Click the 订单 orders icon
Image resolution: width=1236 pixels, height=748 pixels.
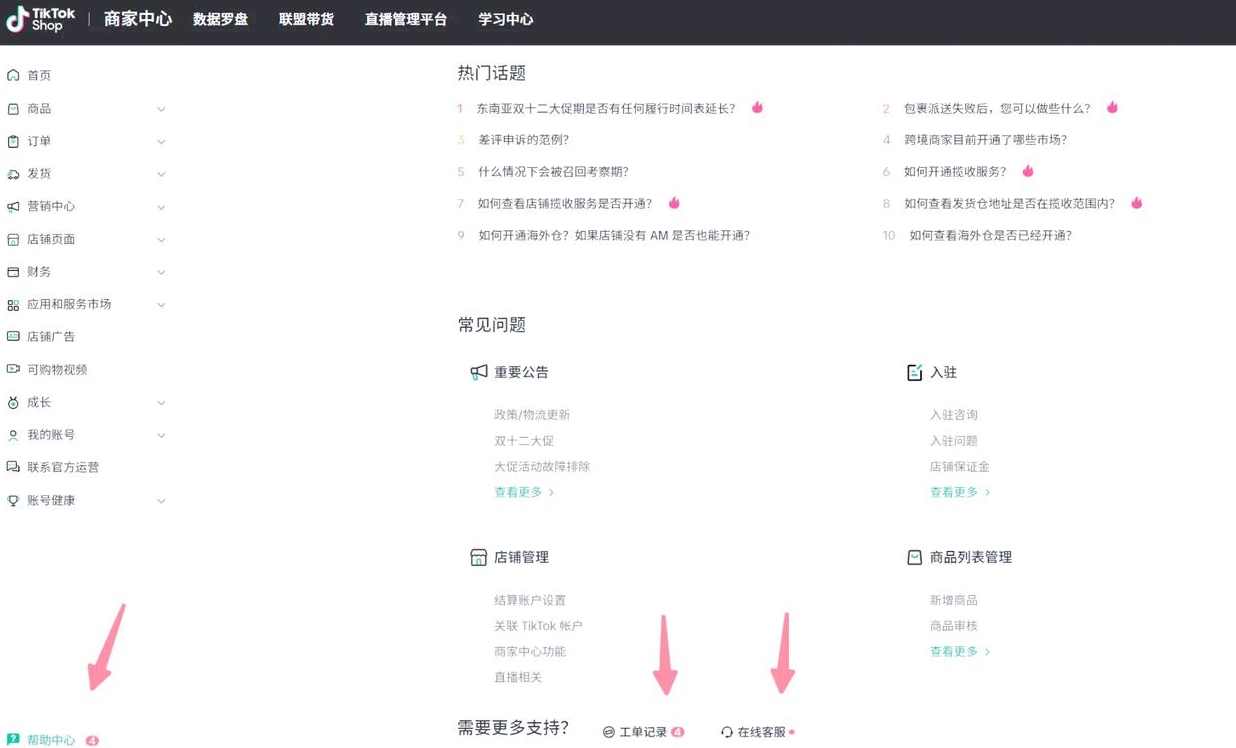[x=14, y=141]
